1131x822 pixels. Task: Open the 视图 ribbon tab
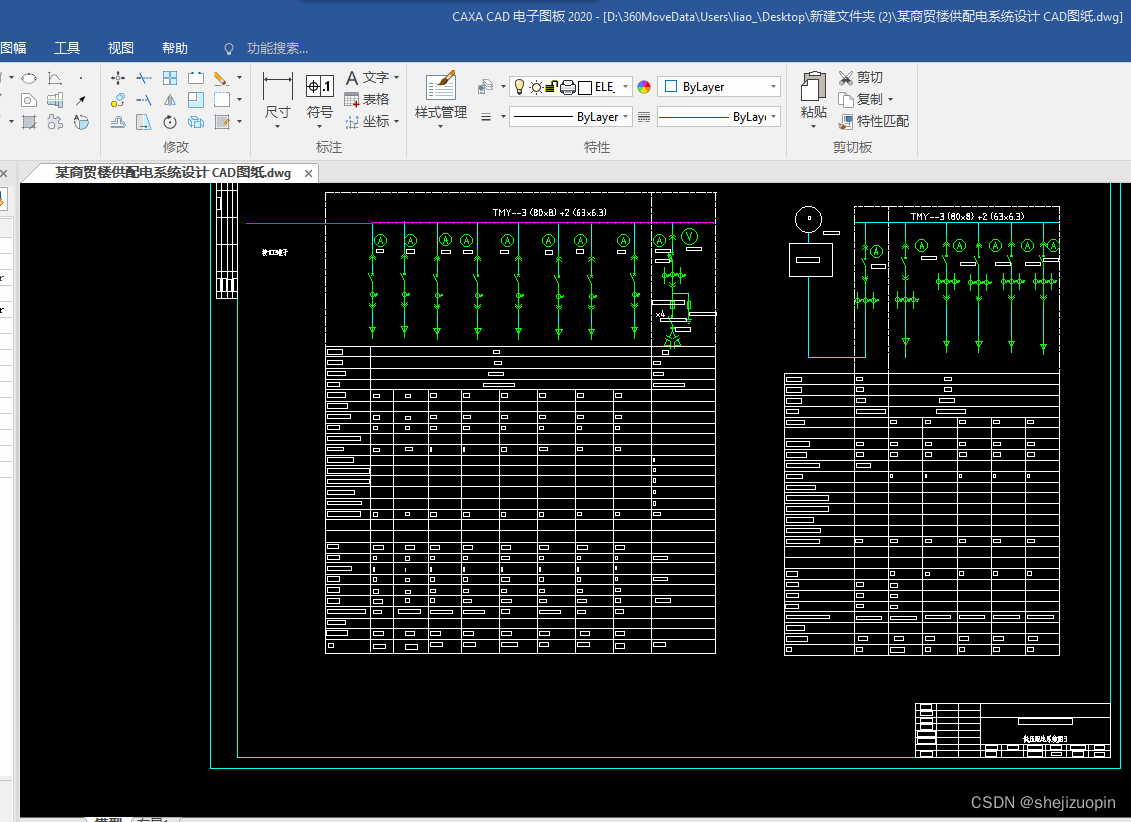(x=120, y=48)
